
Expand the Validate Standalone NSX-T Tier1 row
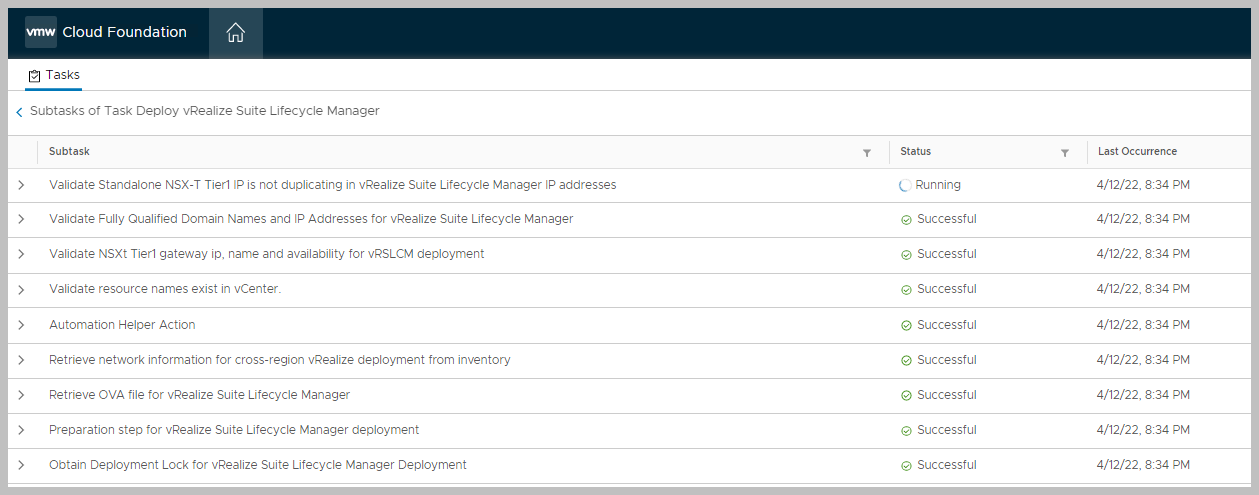coord(21,185)
